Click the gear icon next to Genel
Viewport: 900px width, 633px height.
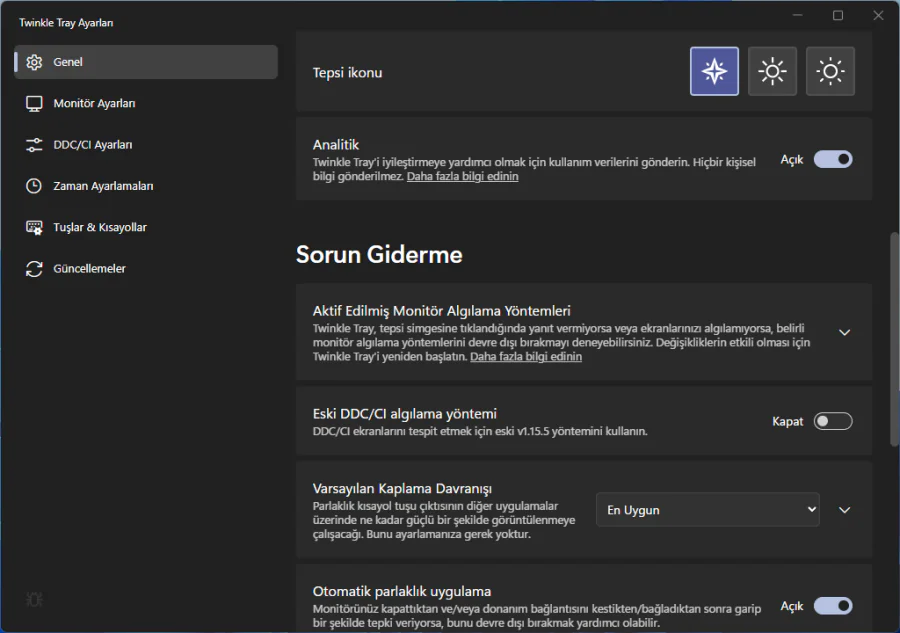coord(34,62)
